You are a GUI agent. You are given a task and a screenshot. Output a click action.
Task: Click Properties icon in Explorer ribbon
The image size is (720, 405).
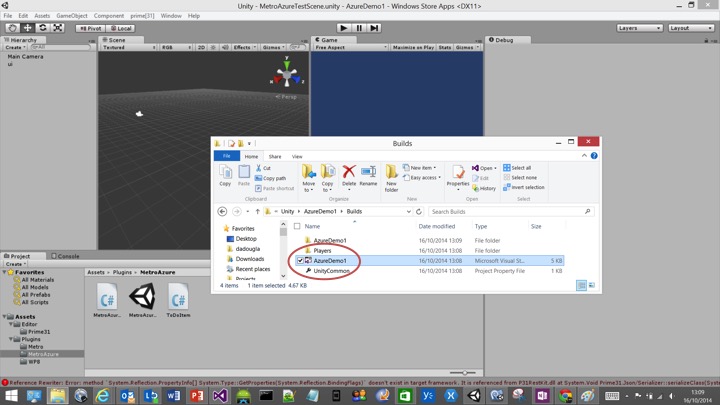458,177
